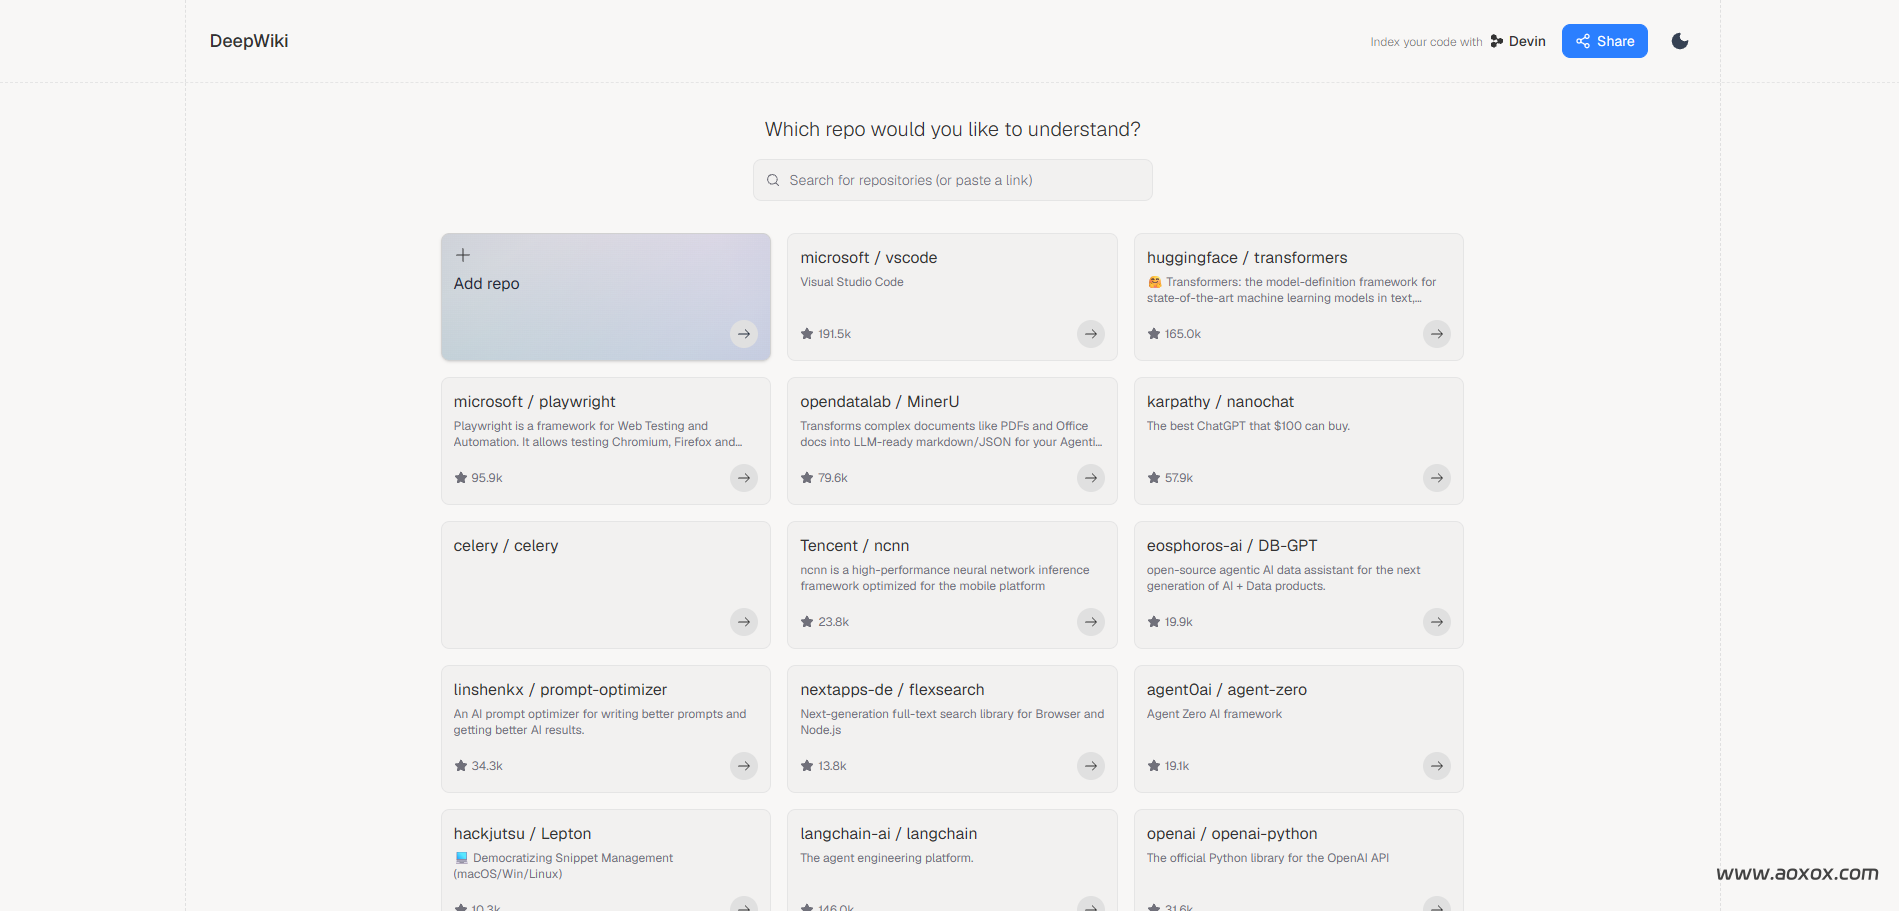Select the eosphoros-ai / DB-GPT title

click(1232, 546)
